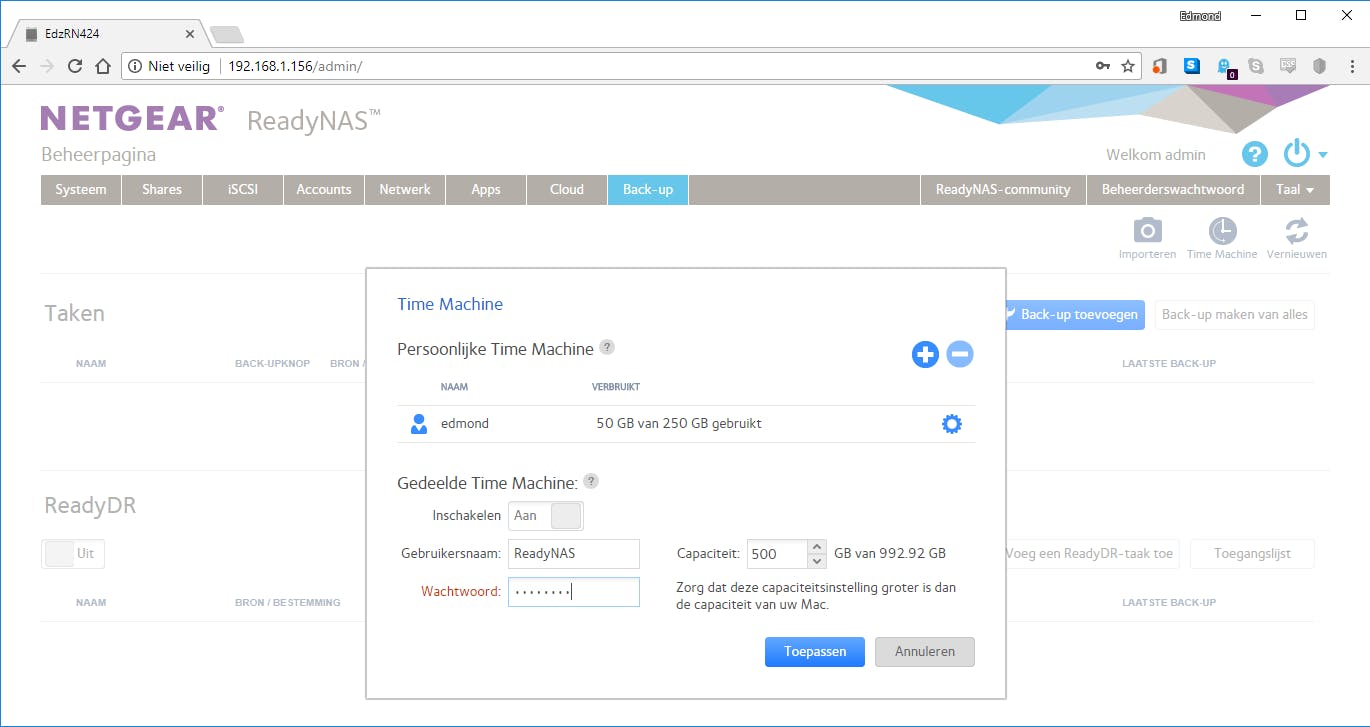
Task: Click the blue S extension icon
Action: click(x=1192, y=66)
